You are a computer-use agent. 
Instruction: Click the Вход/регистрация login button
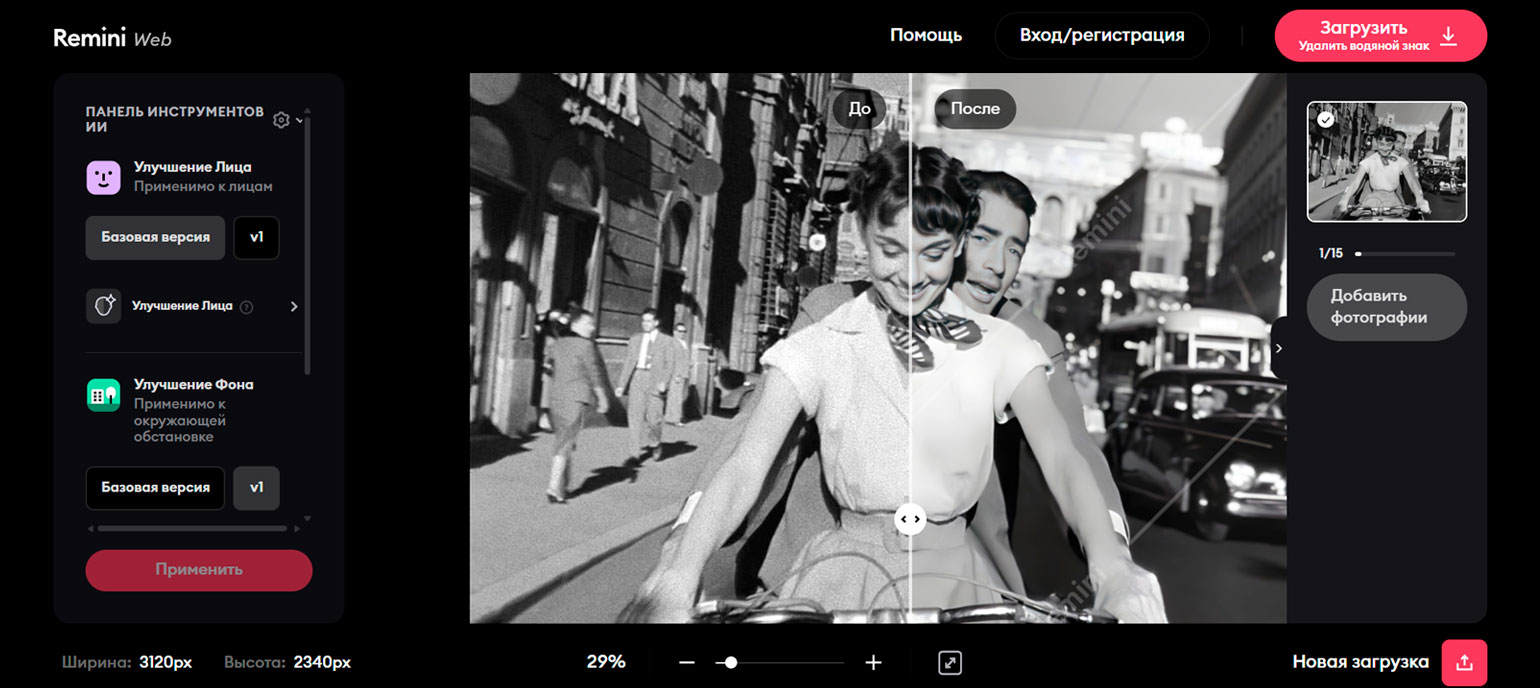coord(1102,35)
